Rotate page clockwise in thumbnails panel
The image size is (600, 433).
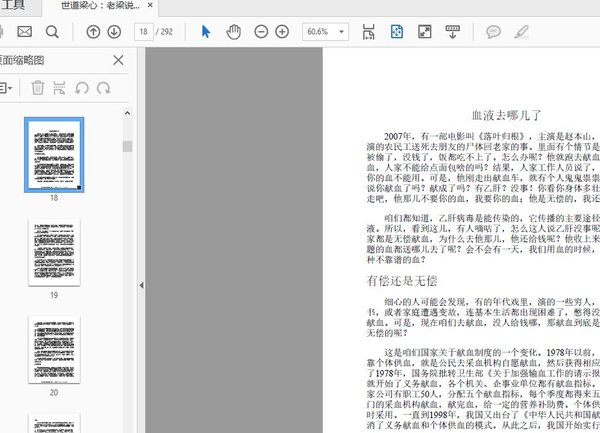(103, 88)
